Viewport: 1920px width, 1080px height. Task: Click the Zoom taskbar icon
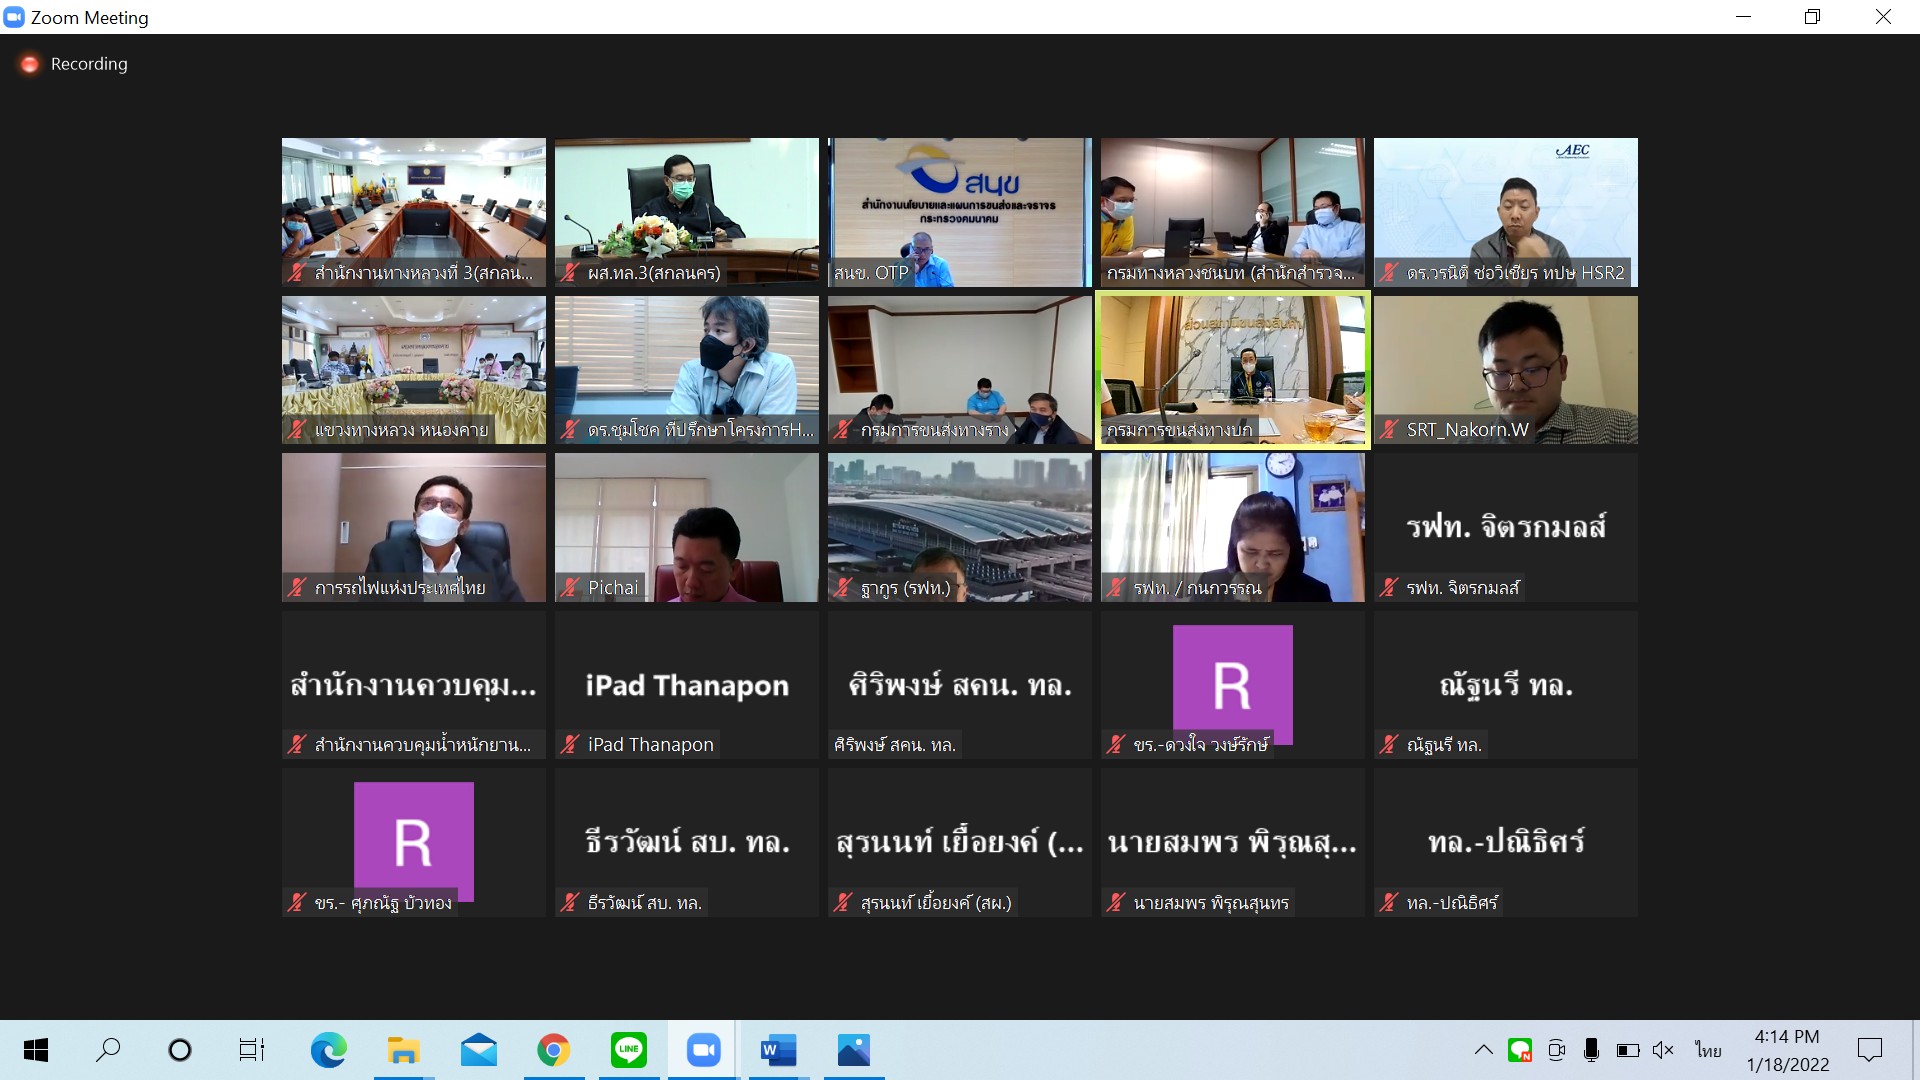click(703, 1050)
